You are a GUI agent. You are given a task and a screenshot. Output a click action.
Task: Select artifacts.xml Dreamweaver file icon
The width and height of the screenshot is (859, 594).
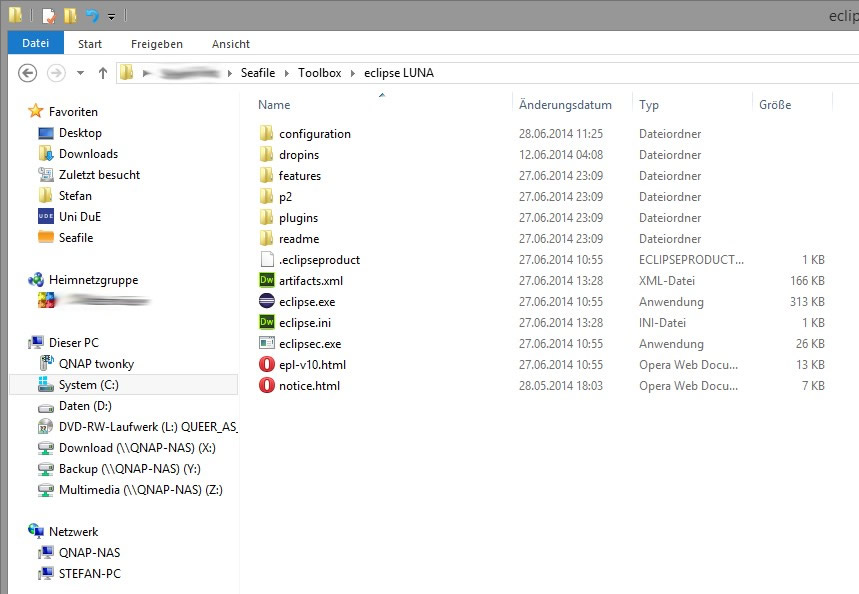coord(266,280)
